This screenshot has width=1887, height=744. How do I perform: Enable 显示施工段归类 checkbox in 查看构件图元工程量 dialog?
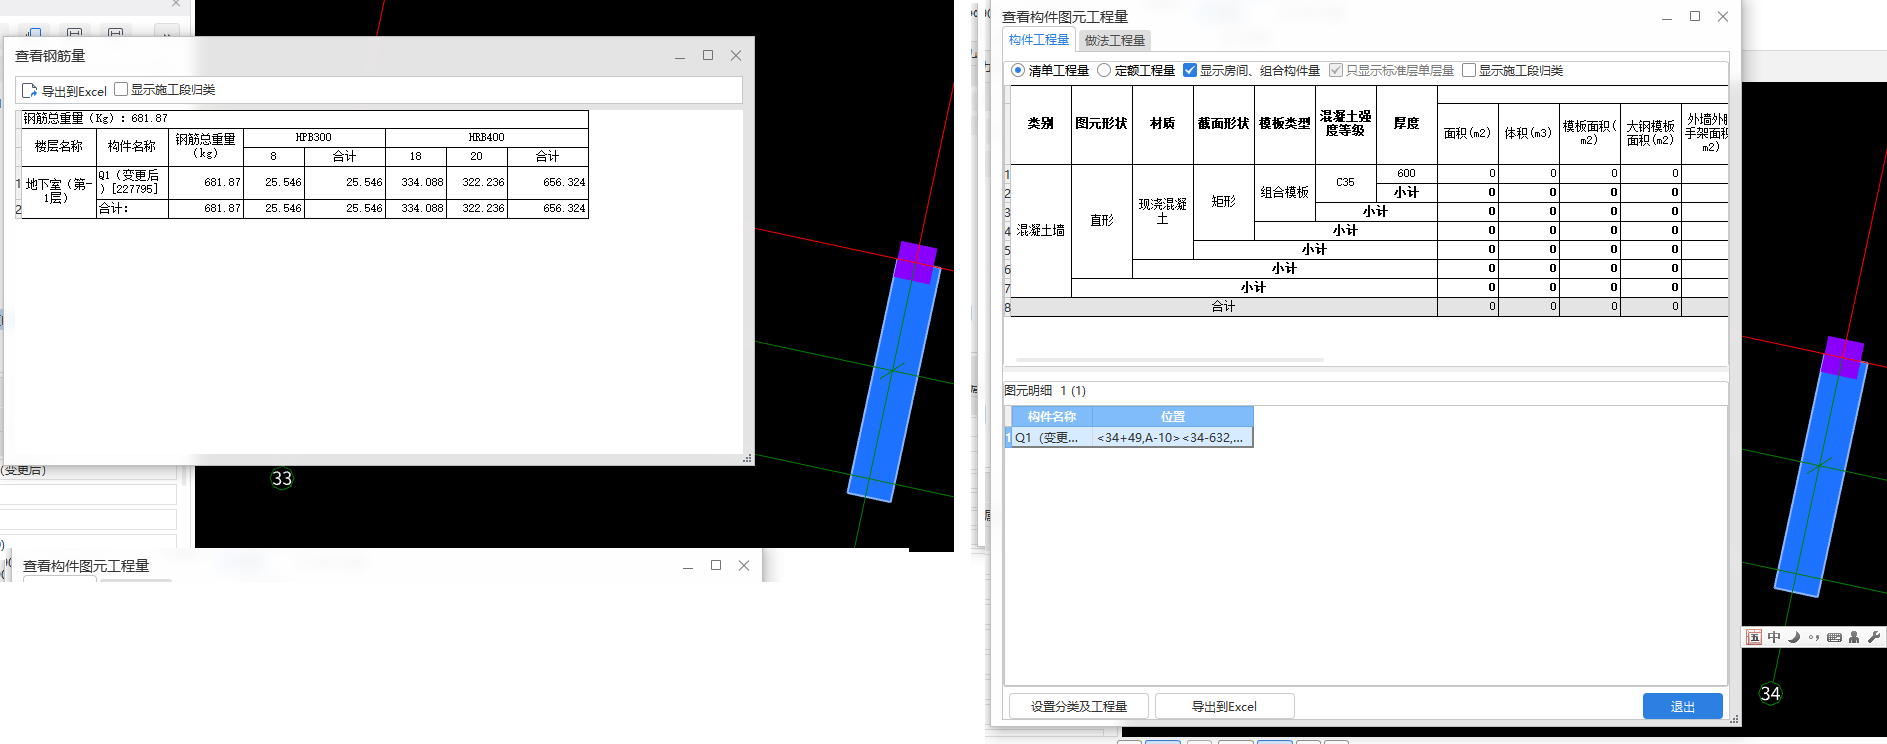click(x=1469, y=70)
